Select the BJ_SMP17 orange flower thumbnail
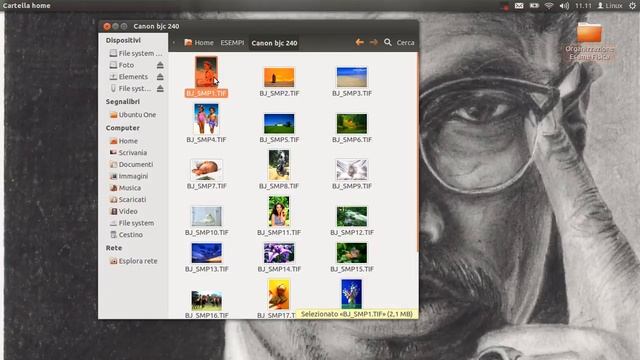 279,294
